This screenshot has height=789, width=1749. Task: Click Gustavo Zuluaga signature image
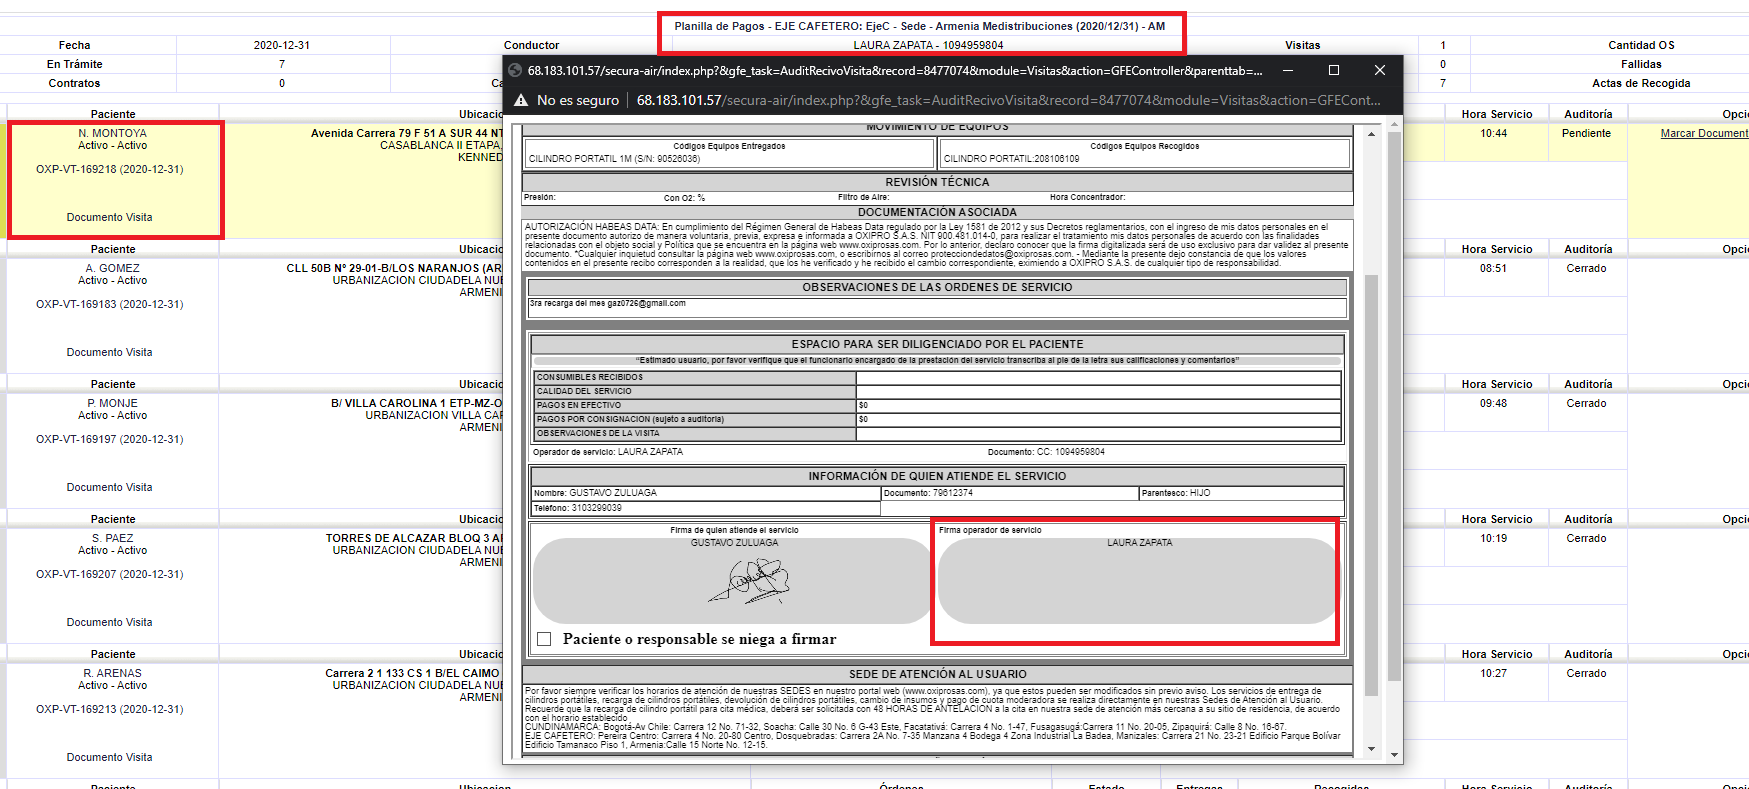749,581
